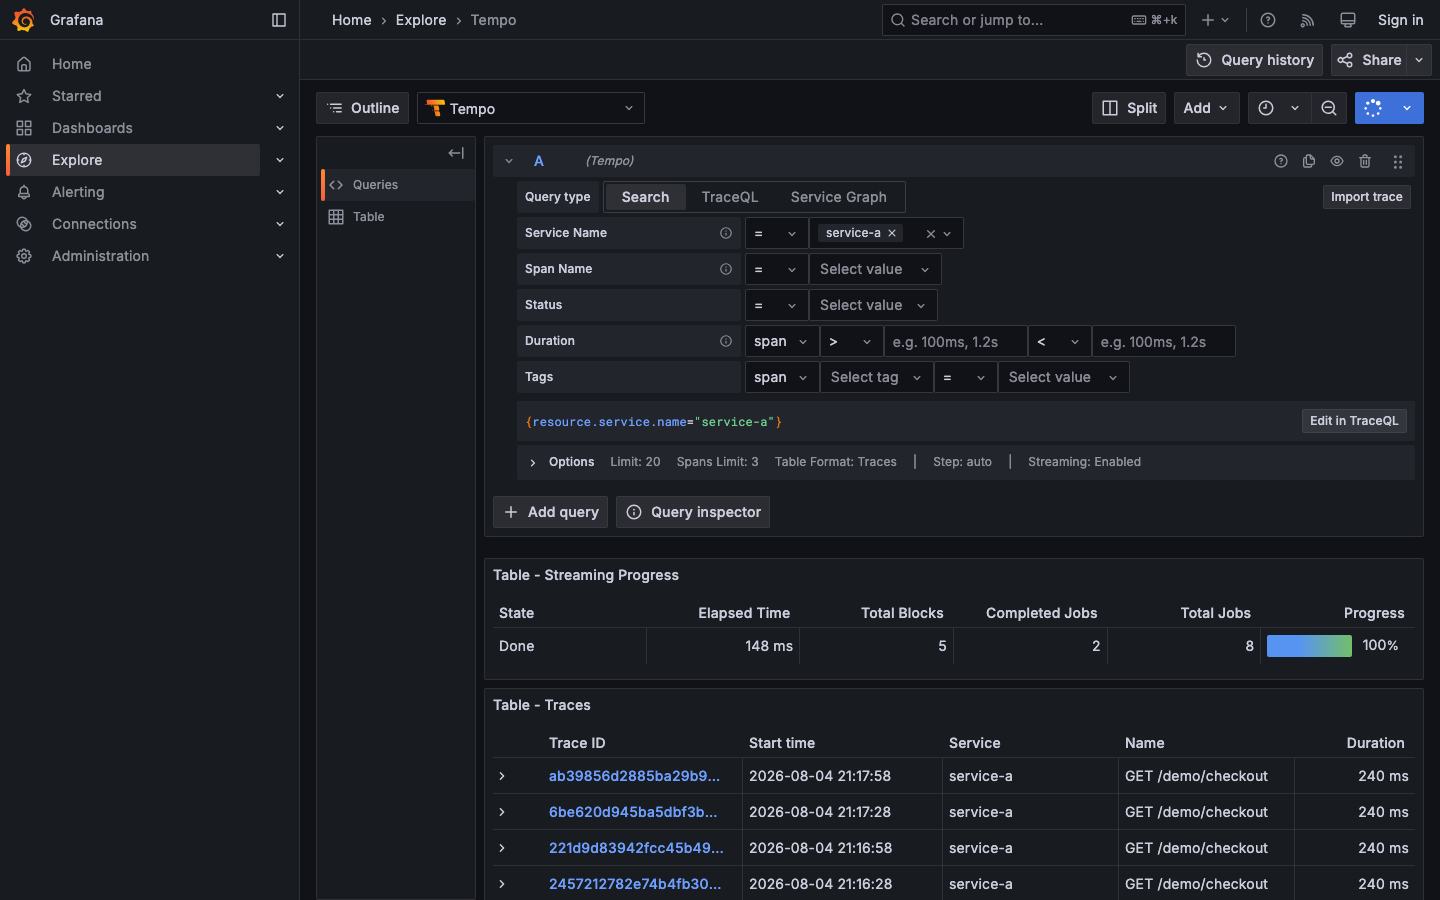Image resolution: width=1440 pixels, height=900 pixels.
Task: Open the Service Name operator dropdown
Action: pyautogui.click(x=776, y=233)
